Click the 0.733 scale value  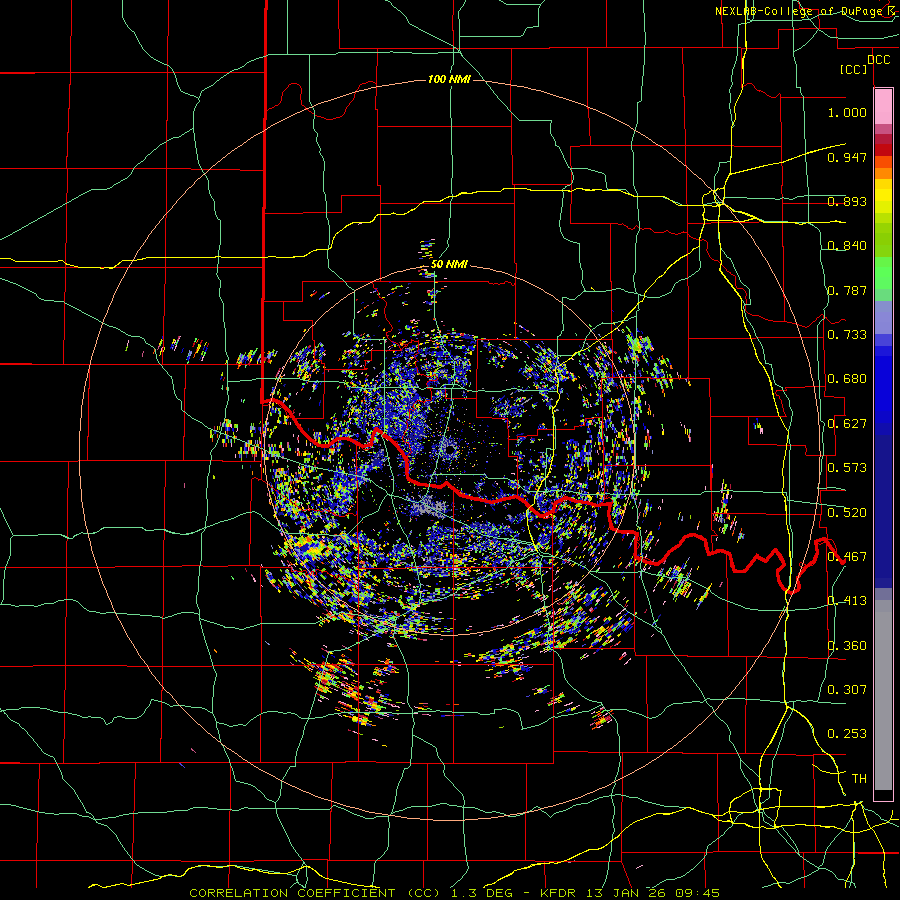pyautogui.click(x=847, y=335)
